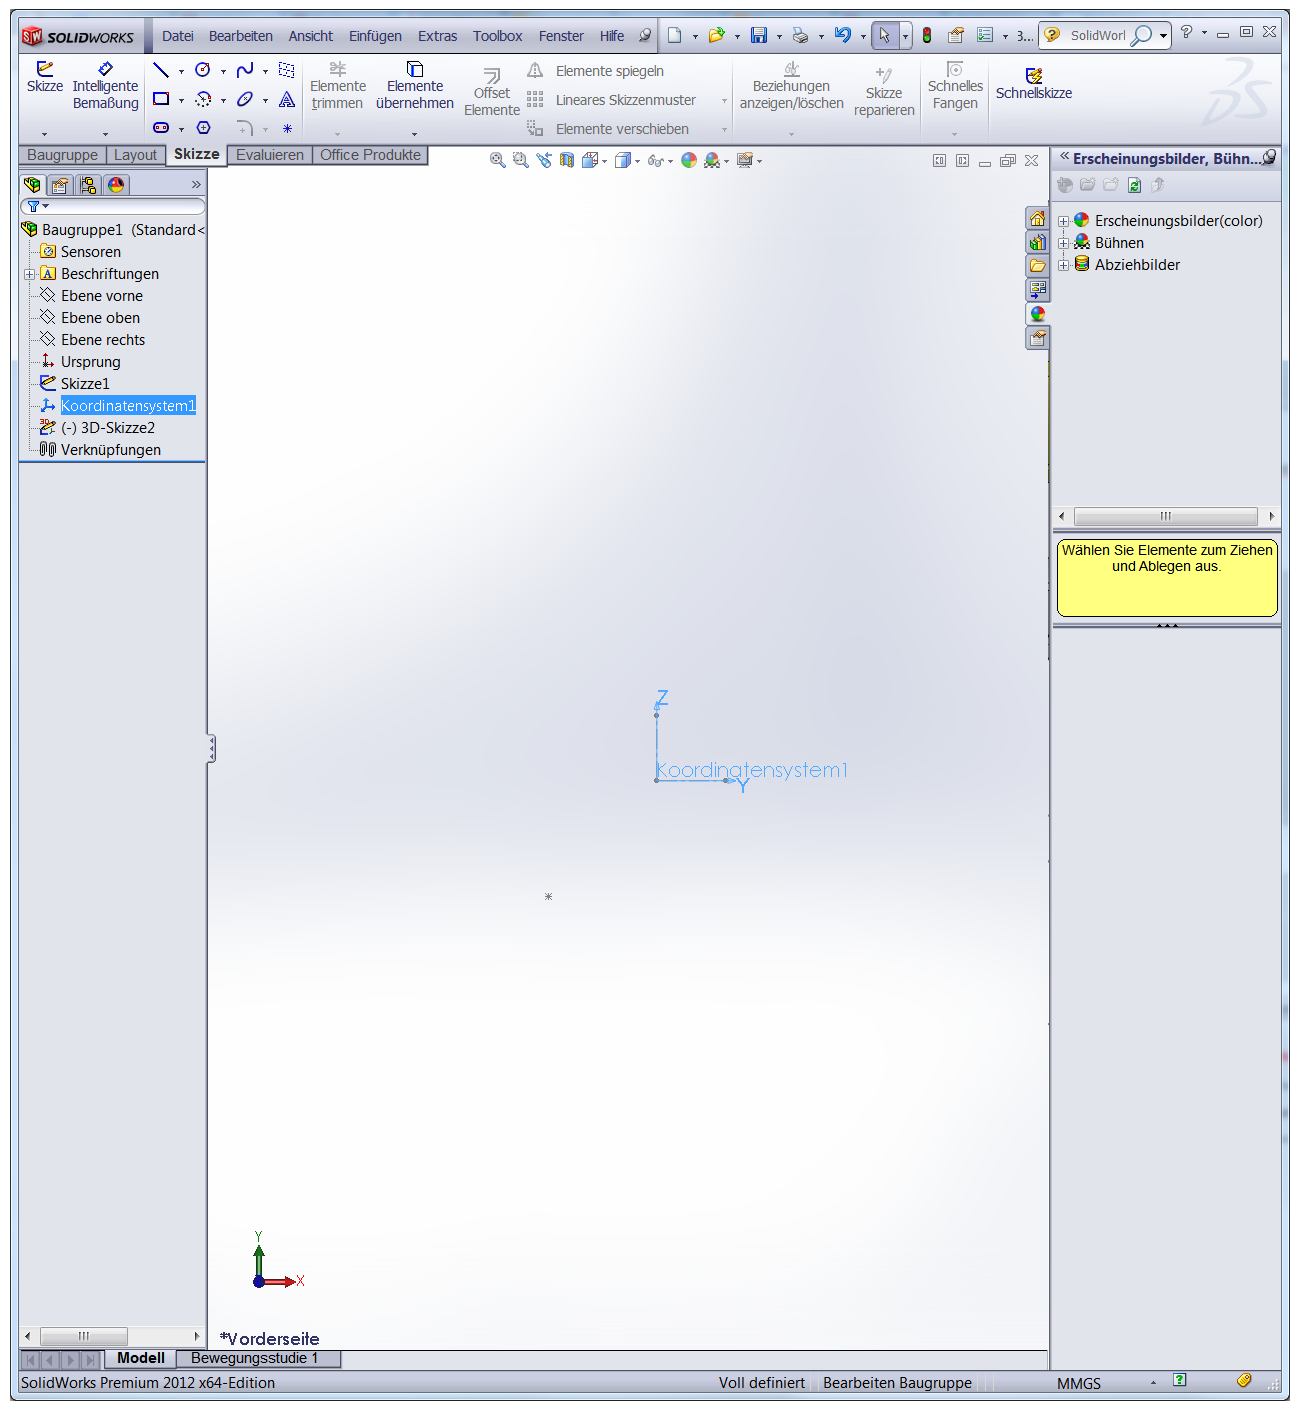The image size is (1303, 1425).
Task: Open the Lineares Skizzenmuster dropdown arrow
Action: (x=724, y=100)
